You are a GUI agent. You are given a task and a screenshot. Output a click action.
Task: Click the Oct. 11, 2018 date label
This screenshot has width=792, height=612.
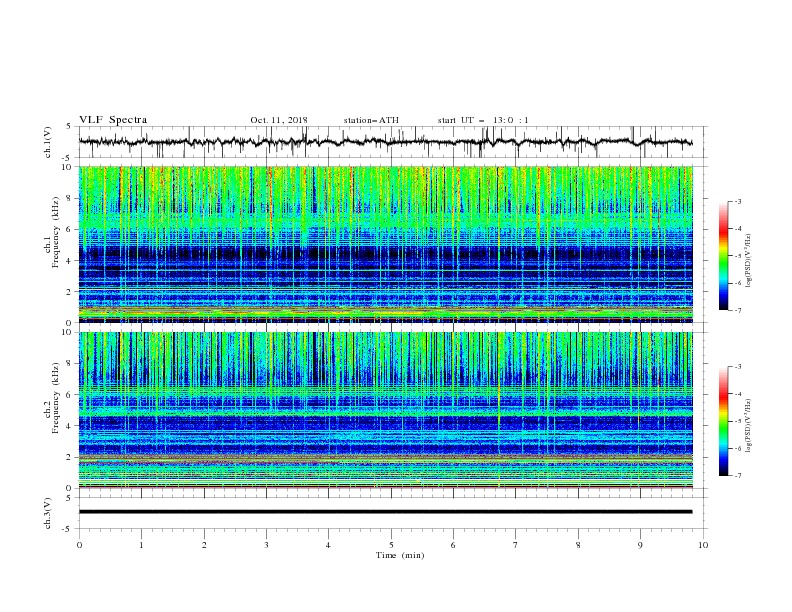(279, 120)
